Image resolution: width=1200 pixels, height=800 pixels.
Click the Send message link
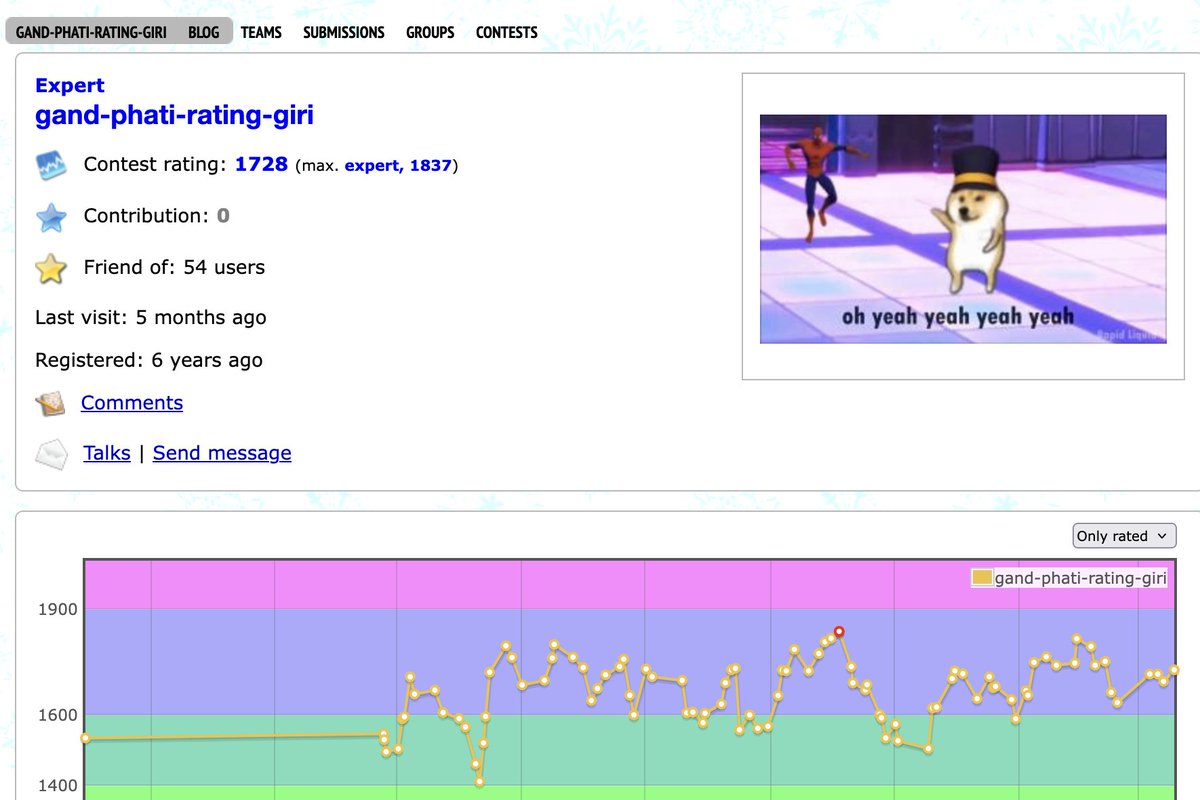(x=222, y=453)
